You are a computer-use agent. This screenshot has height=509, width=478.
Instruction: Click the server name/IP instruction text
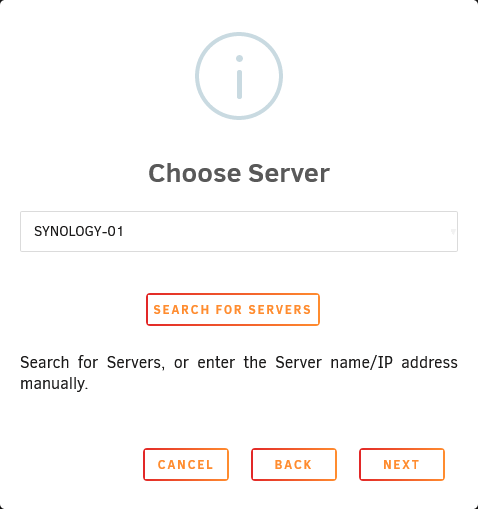(239, 373)
